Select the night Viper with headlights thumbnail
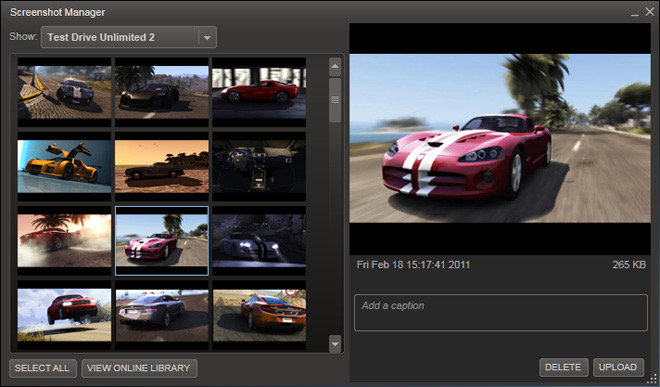This screenshot has width=660, height=387. 259,241
